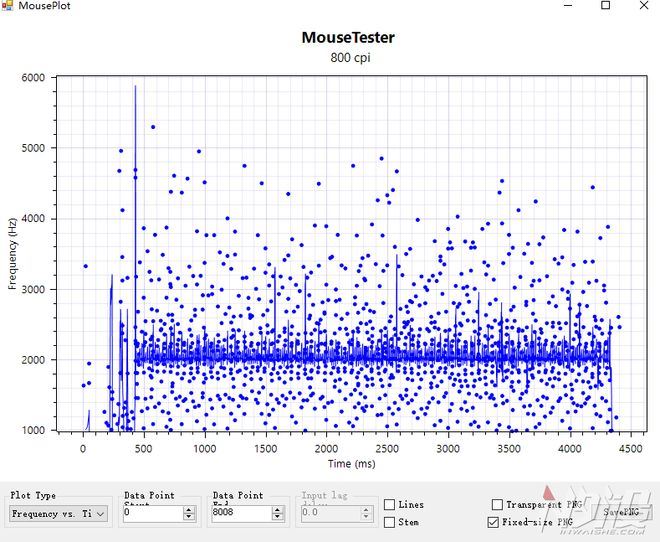Click the 4500 x-axis tick label
Image resolution: width=660 pixels, height=542 pixels.
click(x=630, y=449)
